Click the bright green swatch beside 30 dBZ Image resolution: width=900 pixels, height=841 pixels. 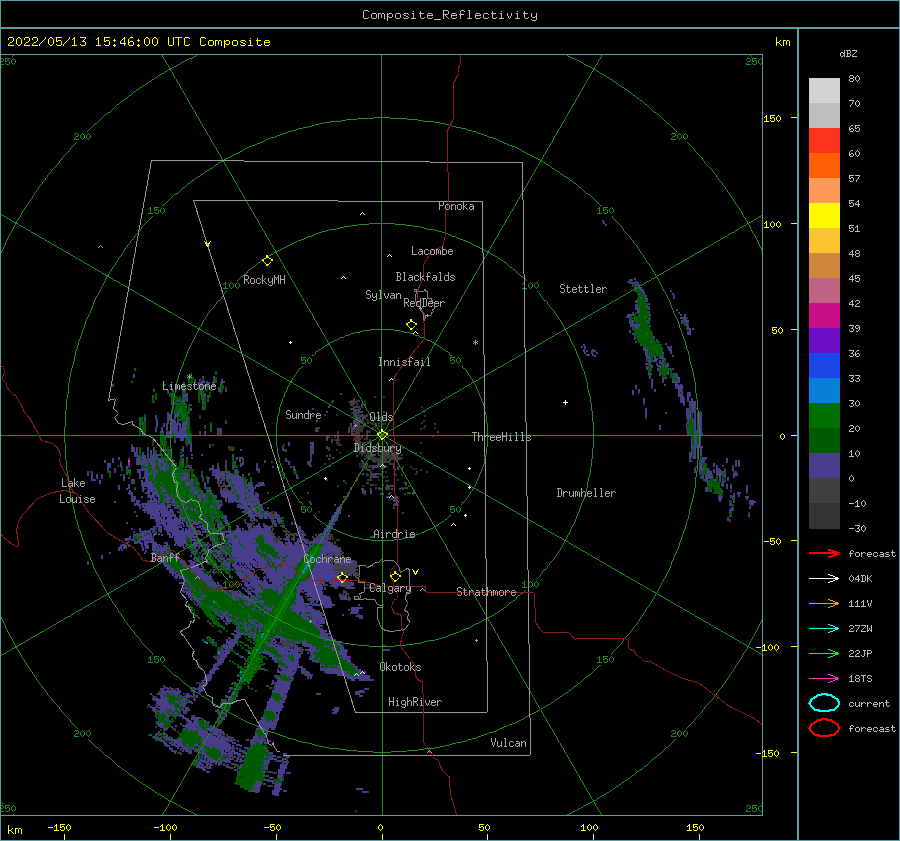coord(824,416)
